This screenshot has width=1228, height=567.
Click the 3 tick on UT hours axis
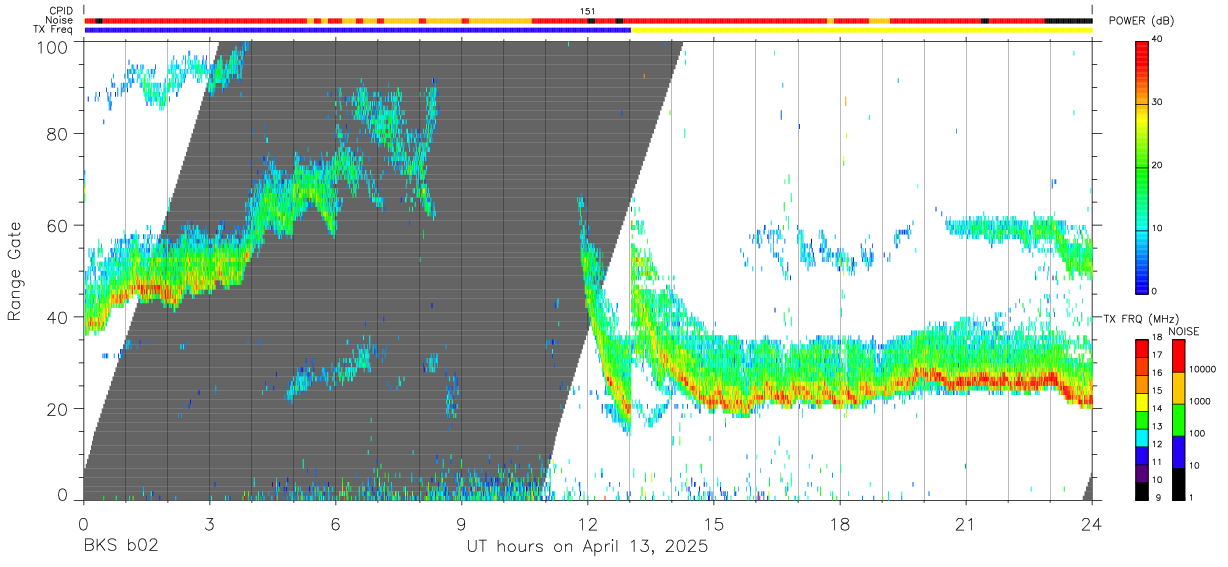click(209, 525)
